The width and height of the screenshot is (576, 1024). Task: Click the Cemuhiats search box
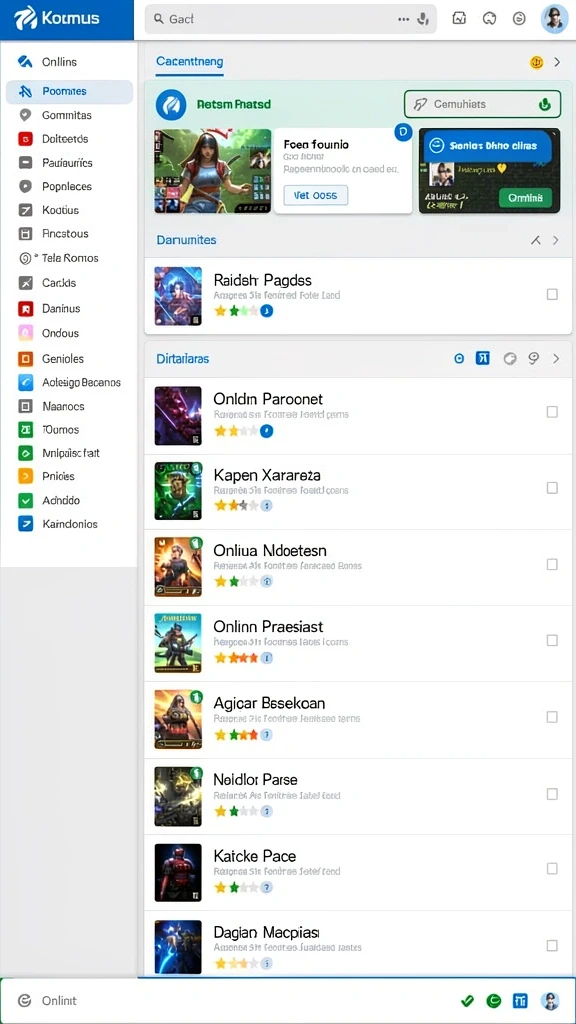tap(483, 104)
